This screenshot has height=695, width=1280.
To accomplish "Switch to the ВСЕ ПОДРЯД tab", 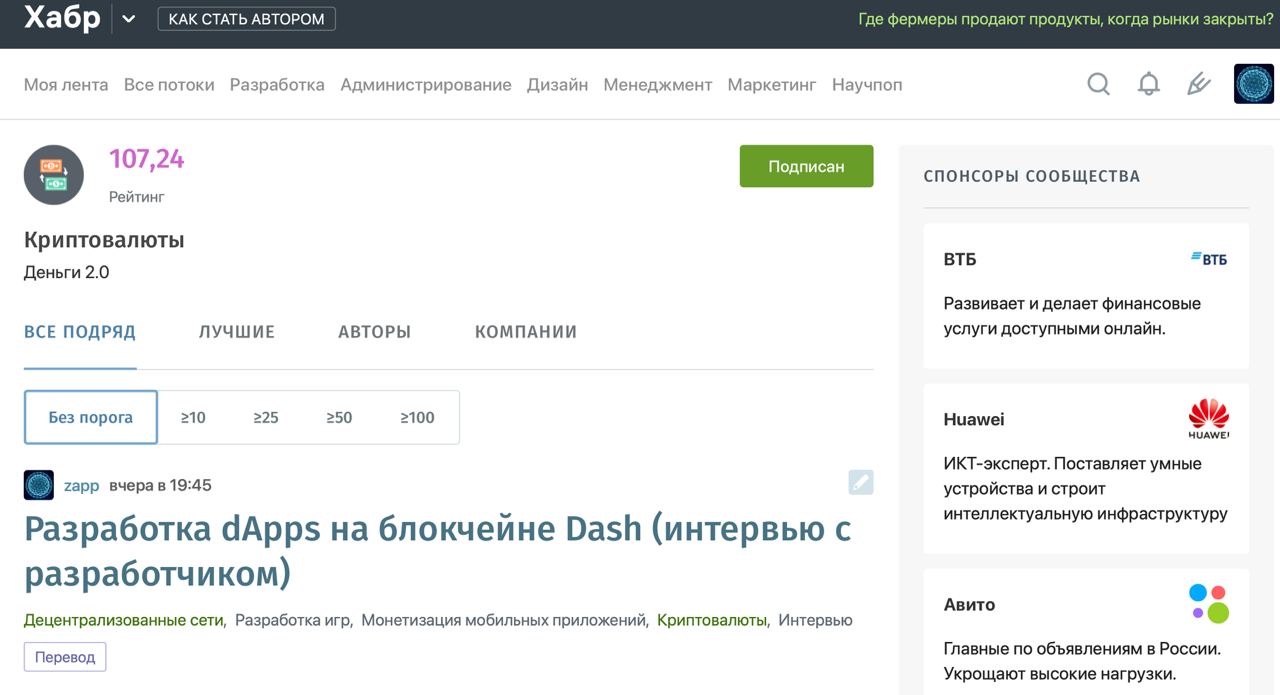I will (80, 332).
